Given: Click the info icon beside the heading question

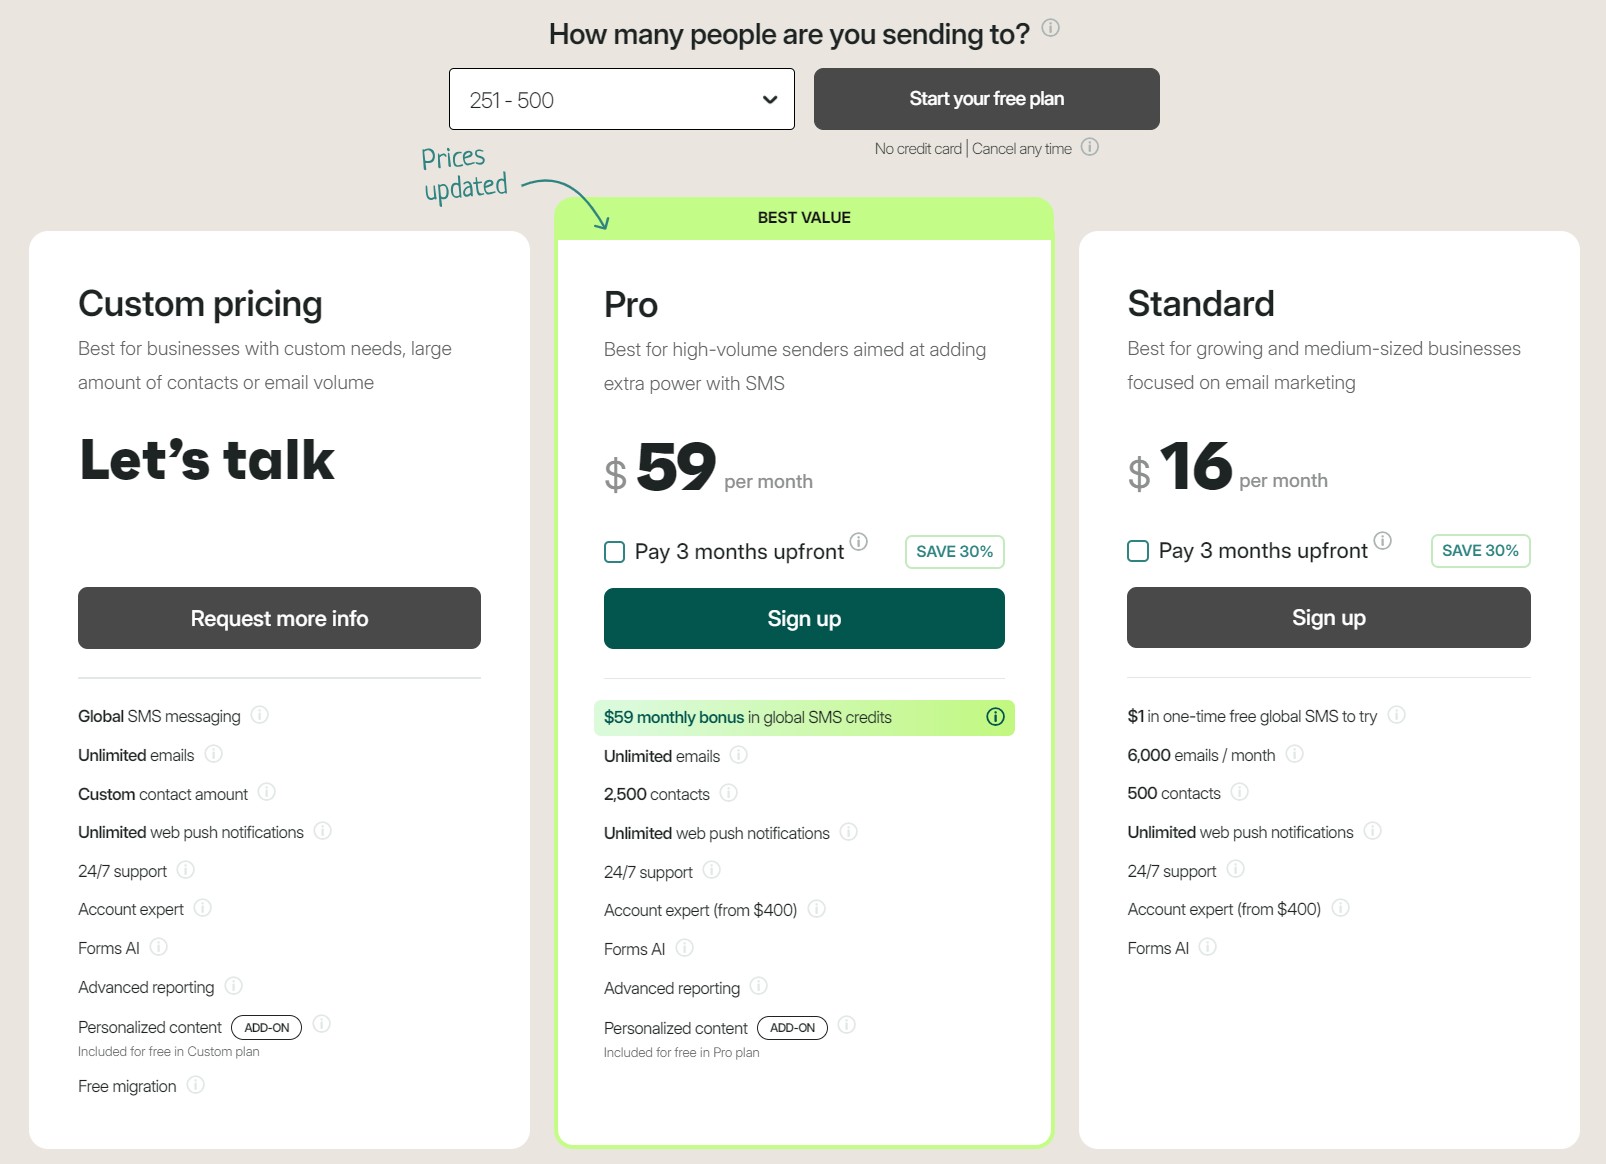Looking at the screenshot, I should coord(1050,29).
